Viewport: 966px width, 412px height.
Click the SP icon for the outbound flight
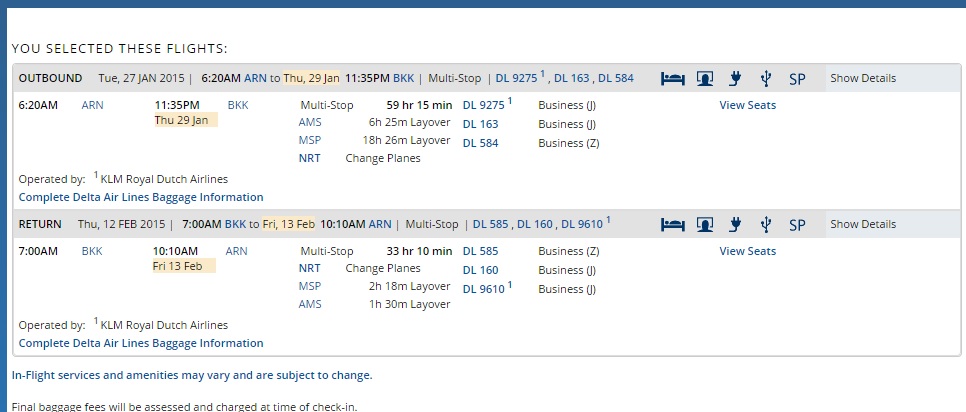click(x=797, y=79)
